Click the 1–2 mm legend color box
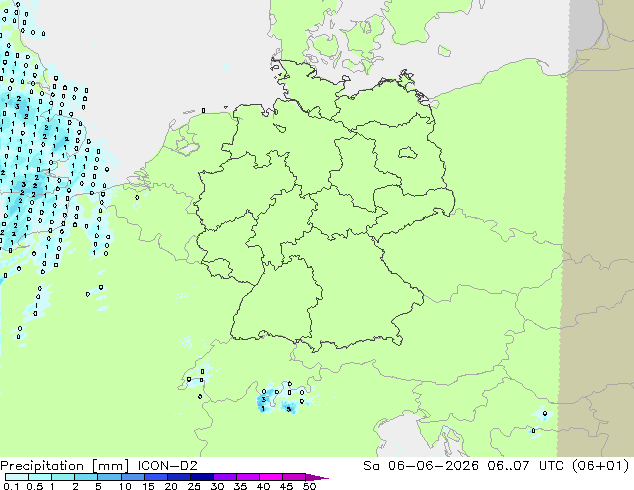The height and width of the screenshot is (490, 634). pyautogui.click(x=63, y=477)
